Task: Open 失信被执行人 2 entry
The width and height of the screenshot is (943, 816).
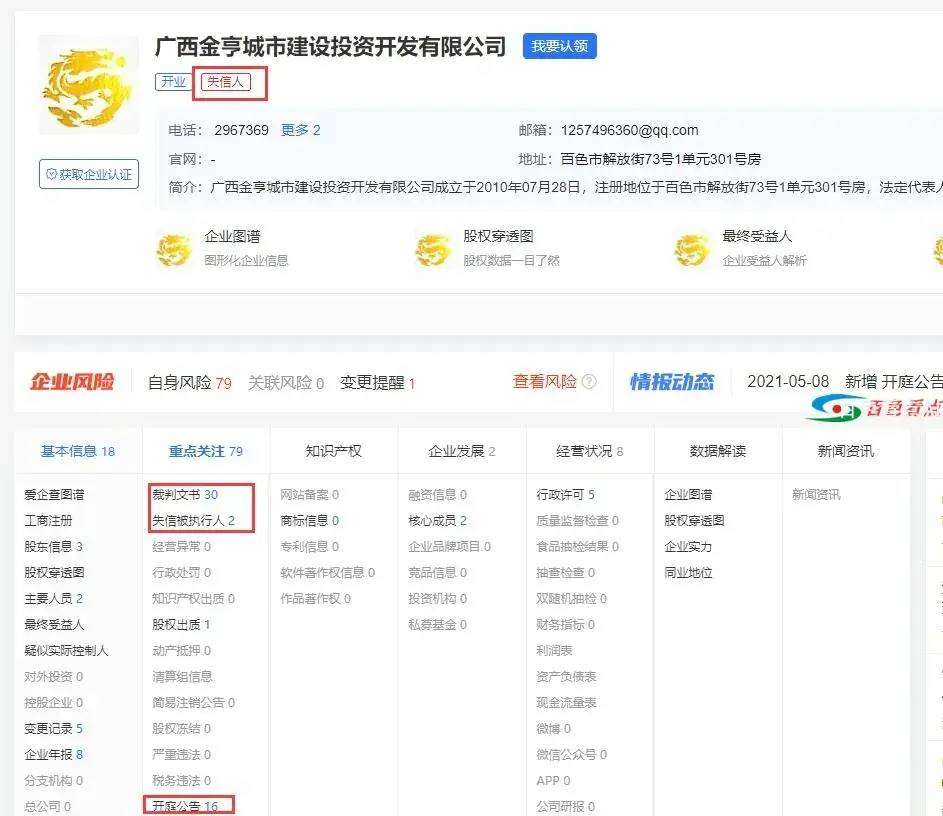Action: tap(194, 521)
